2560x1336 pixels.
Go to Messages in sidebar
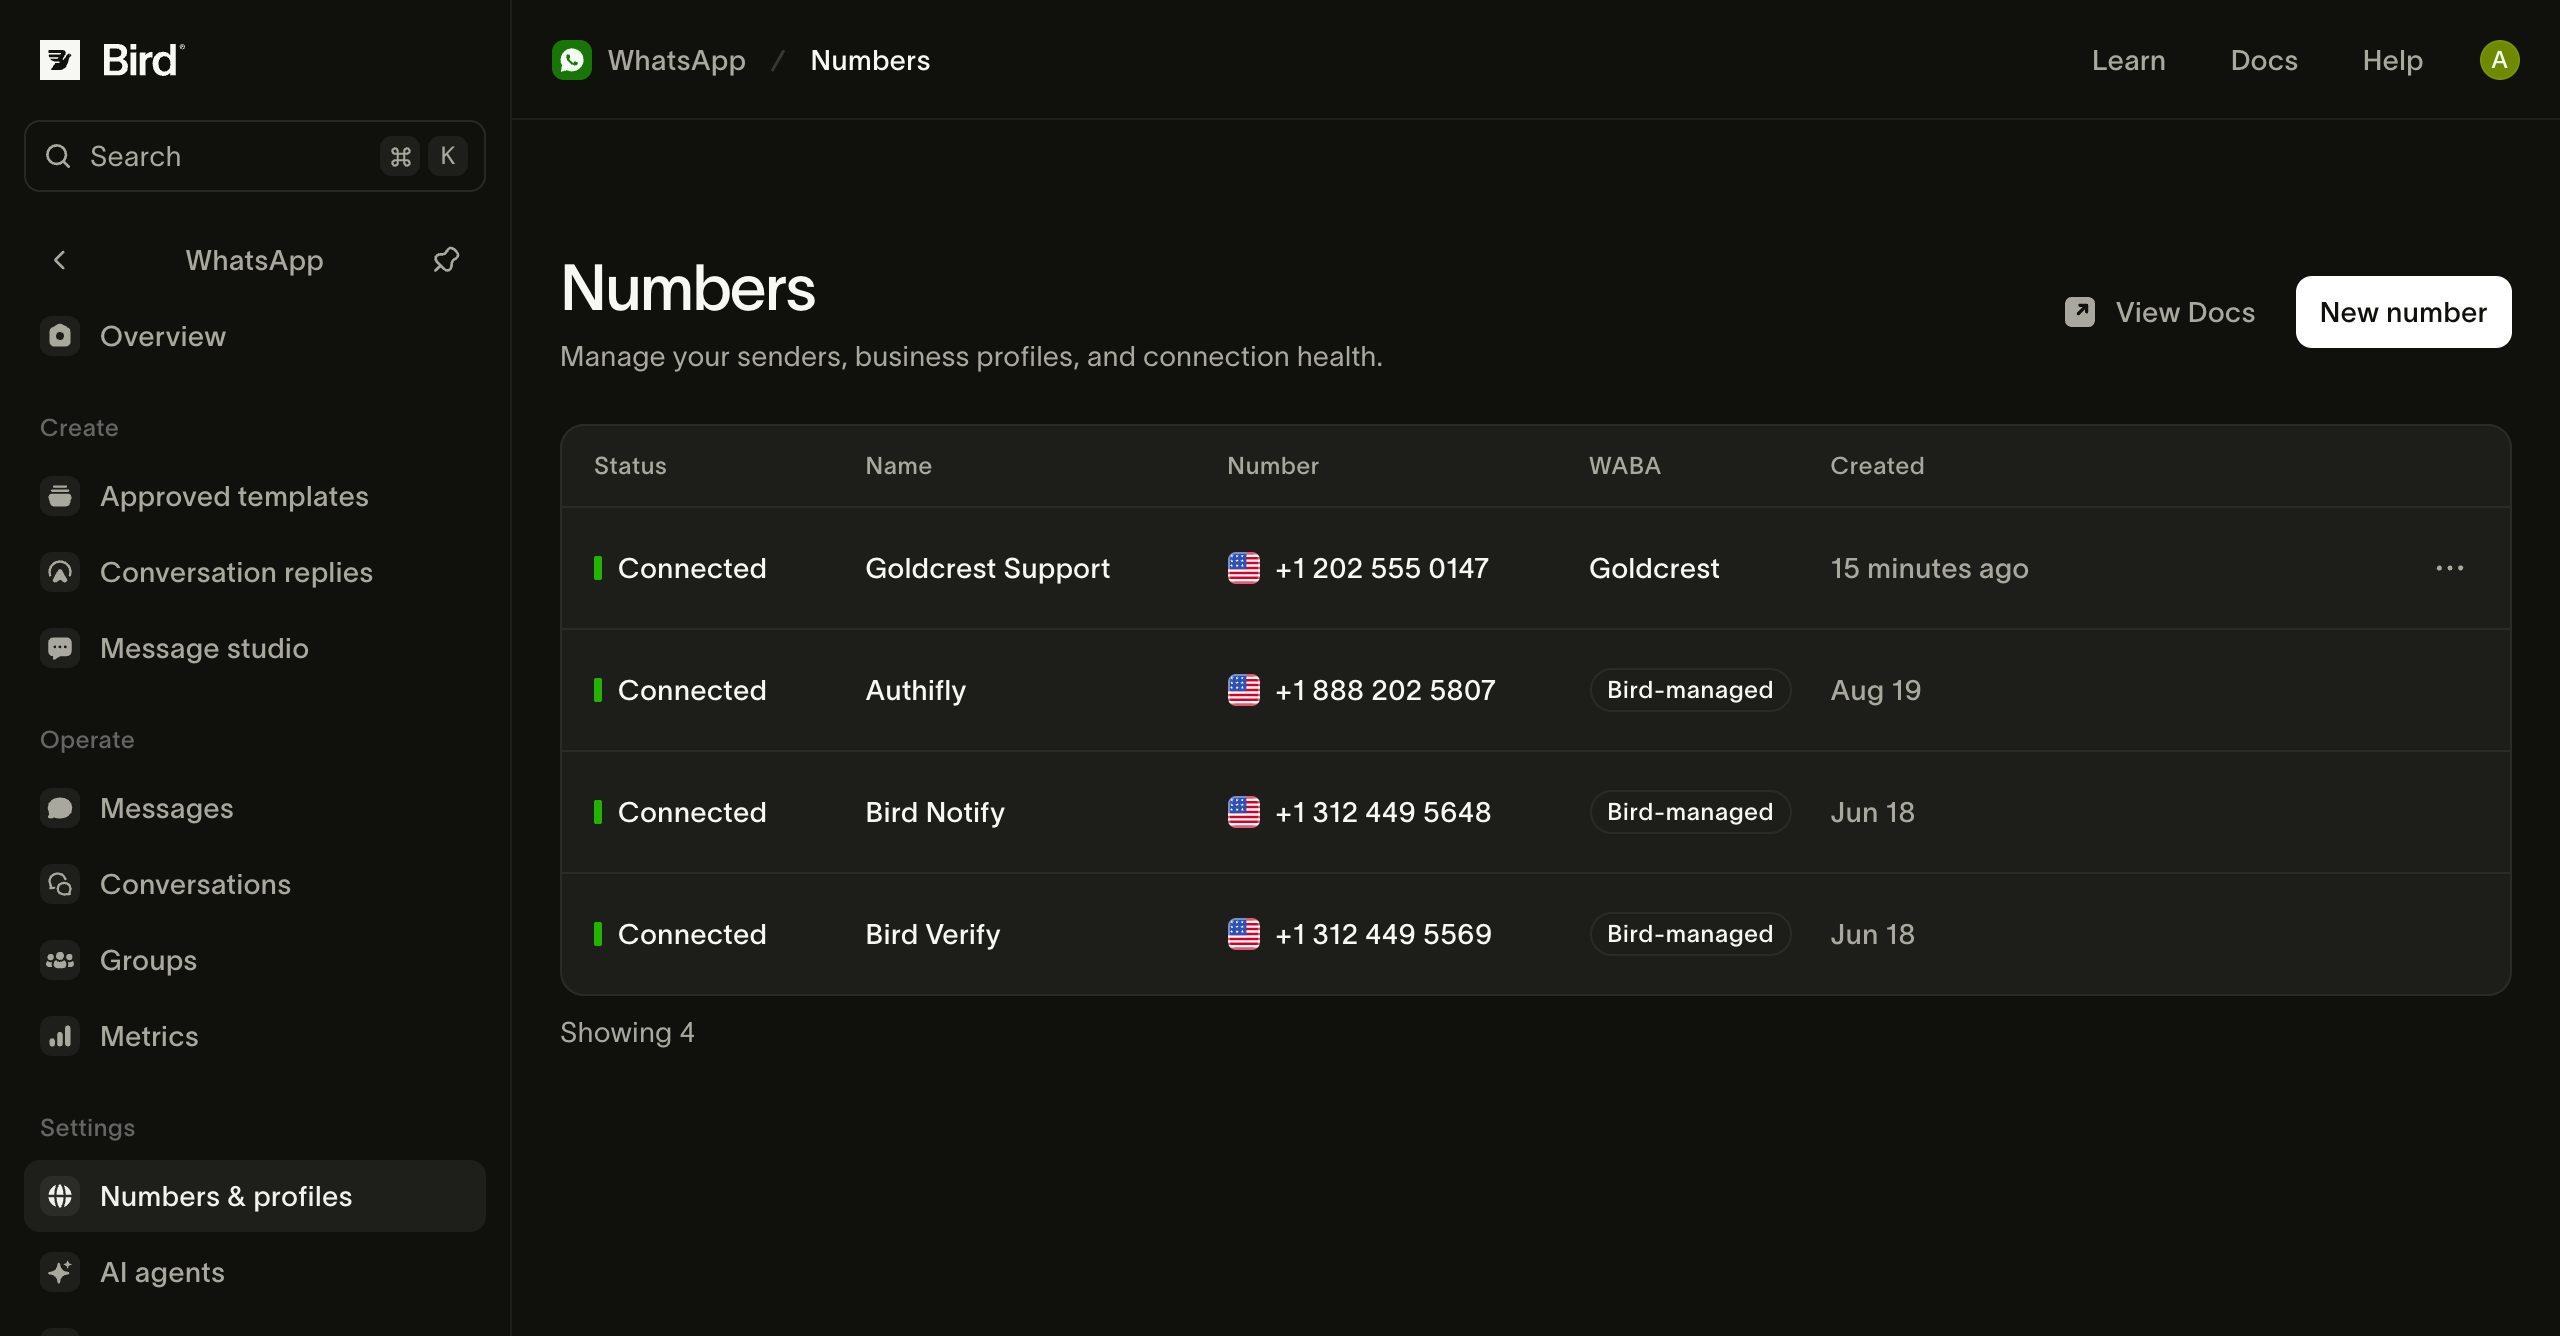pyautogui.click(x=255, y=808)
